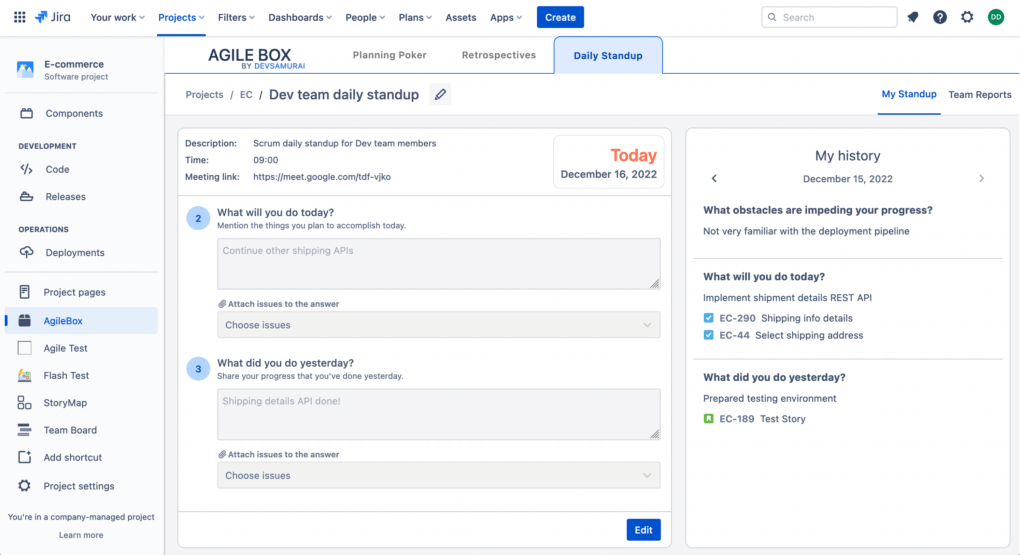Click the Add shortcut icon
This screenshot has width=1020, height=555.
click(x=24, y=457)
